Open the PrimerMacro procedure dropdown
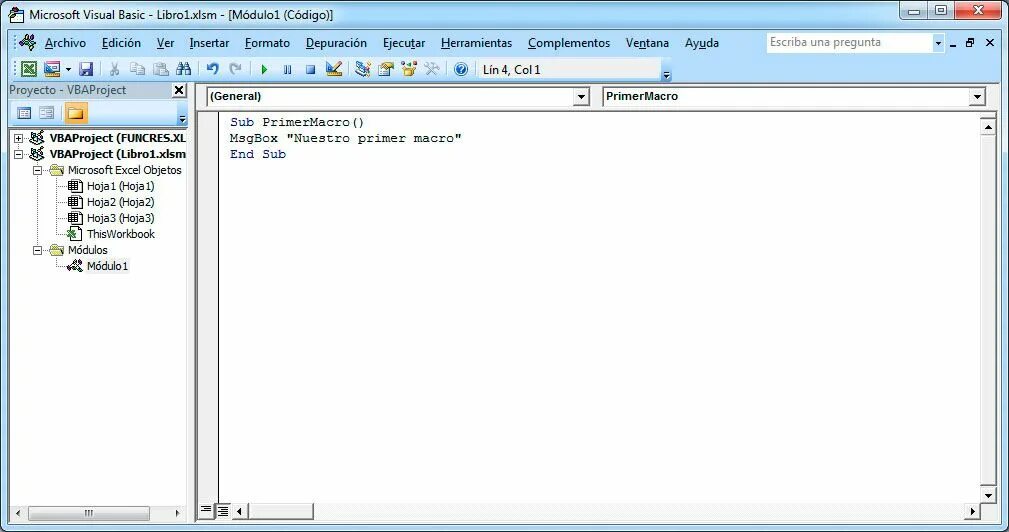 tap(977, 96)
